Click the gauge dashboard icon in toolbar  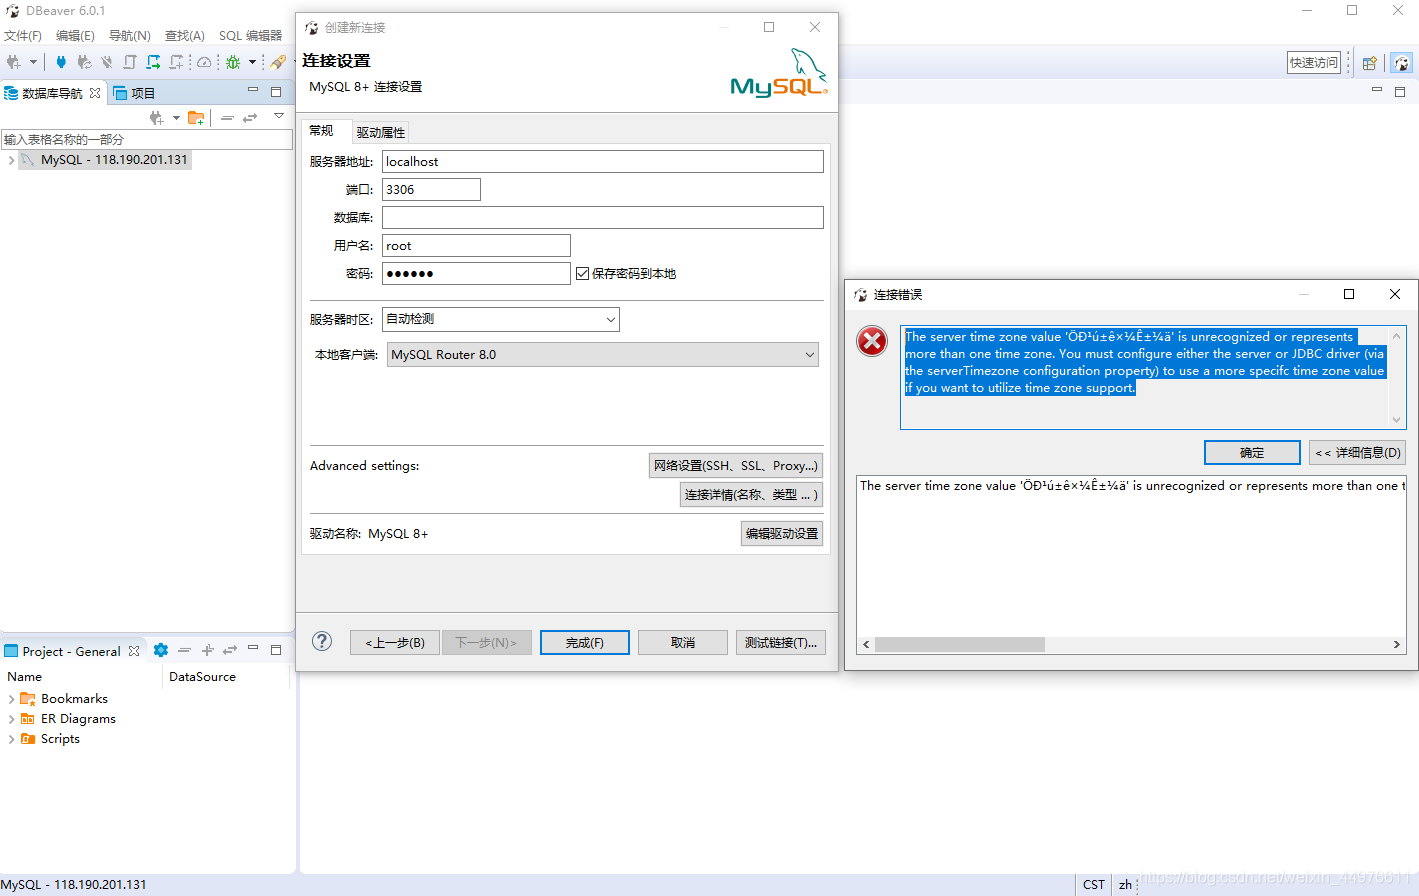pyautogui.click(x=204, y=62)
